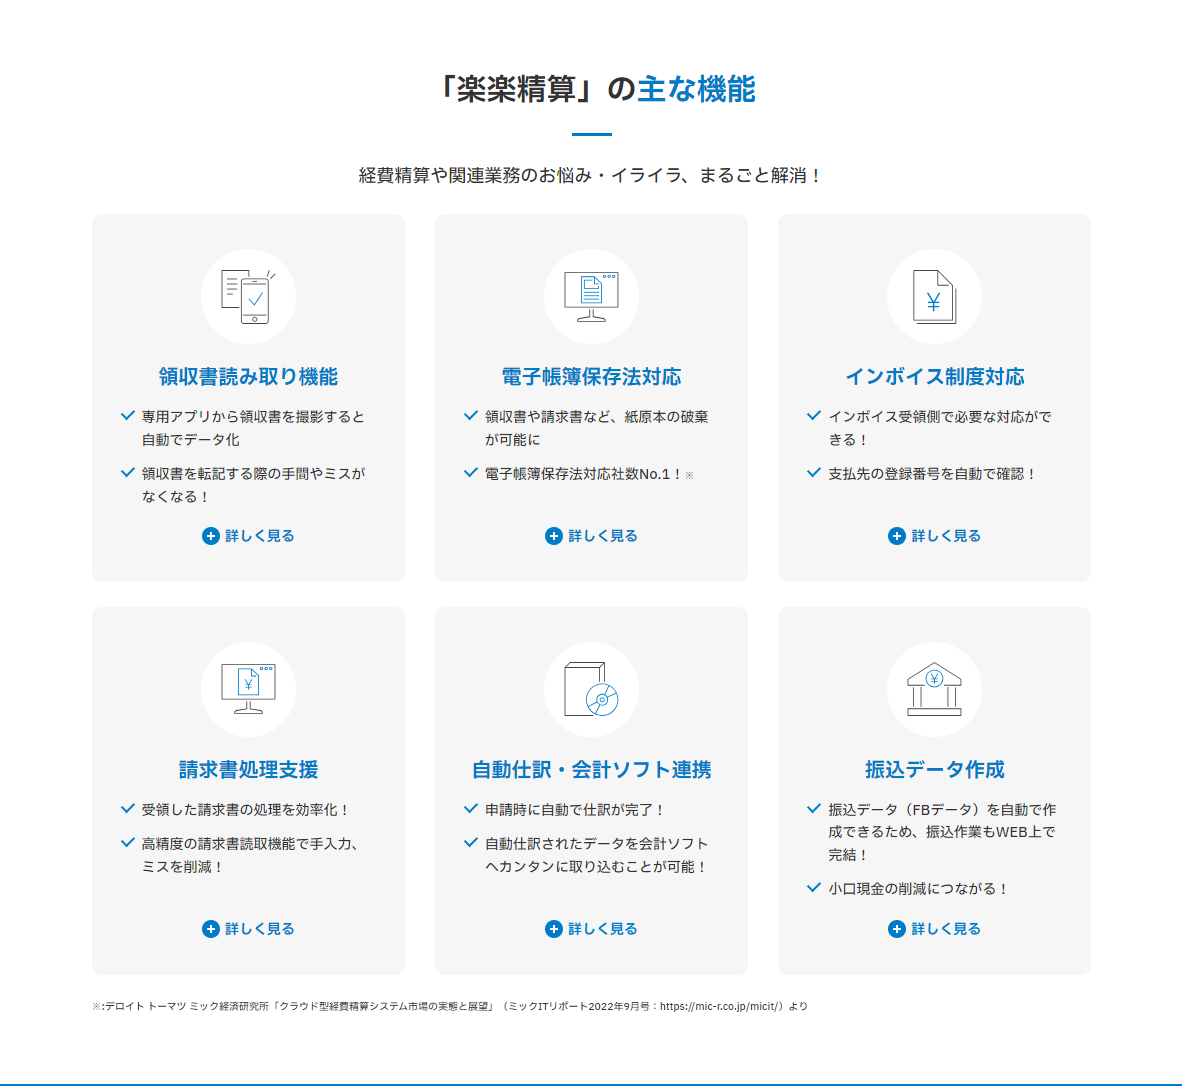Click the electronic bookkeeping monitor document icon
This screenshot has width=1182, height=1086.
(x=591, y=297)
